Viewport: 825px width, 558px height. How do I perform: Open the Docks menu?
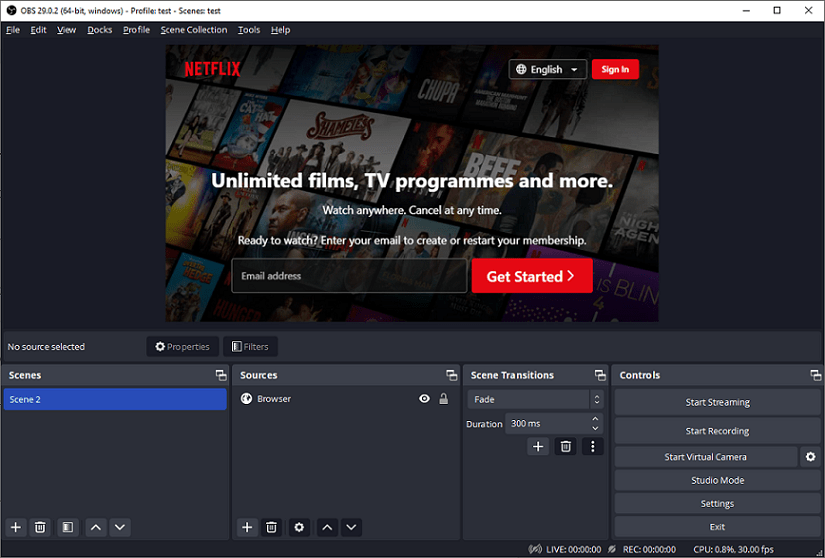click(x=99, y=30)
